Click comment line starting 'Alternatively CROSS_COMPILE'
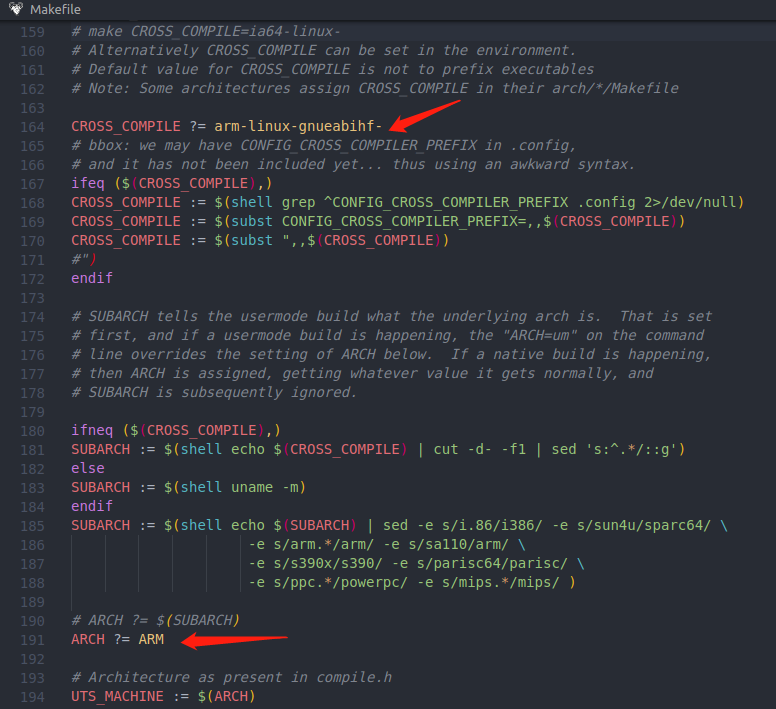Screen dimensions: 776x709 [324, 50]
